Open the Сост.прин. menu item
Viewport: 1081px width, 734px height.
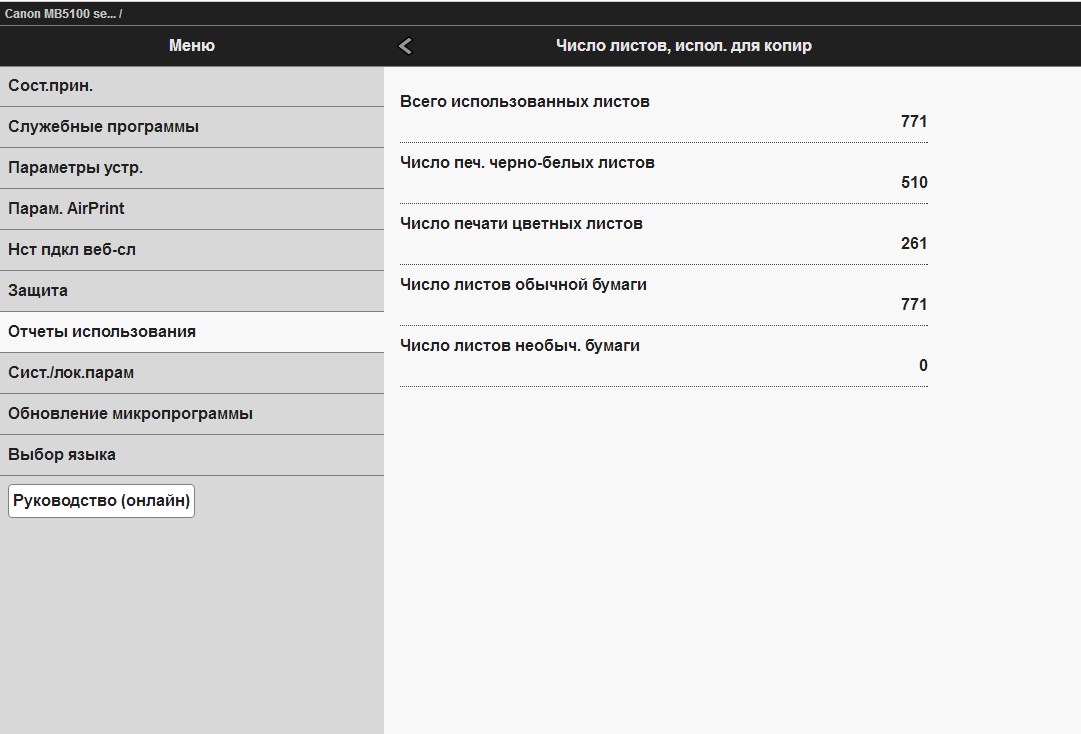pyautogui.click(x=191, y=86)
